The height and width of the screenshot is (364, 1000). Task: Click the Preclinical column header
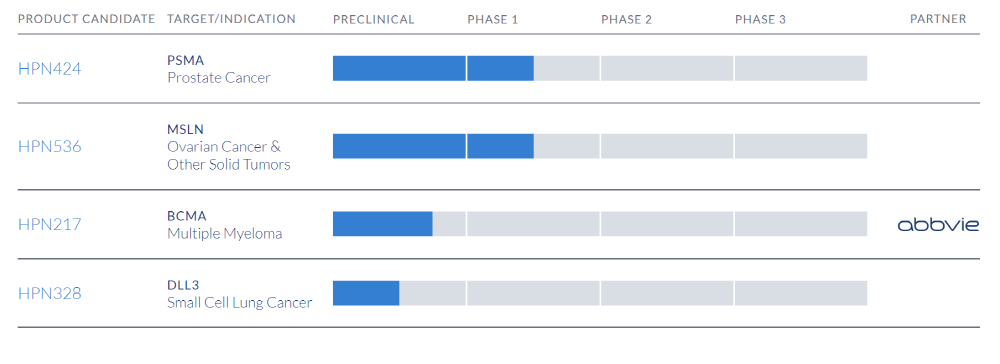(x=374, y=19)
